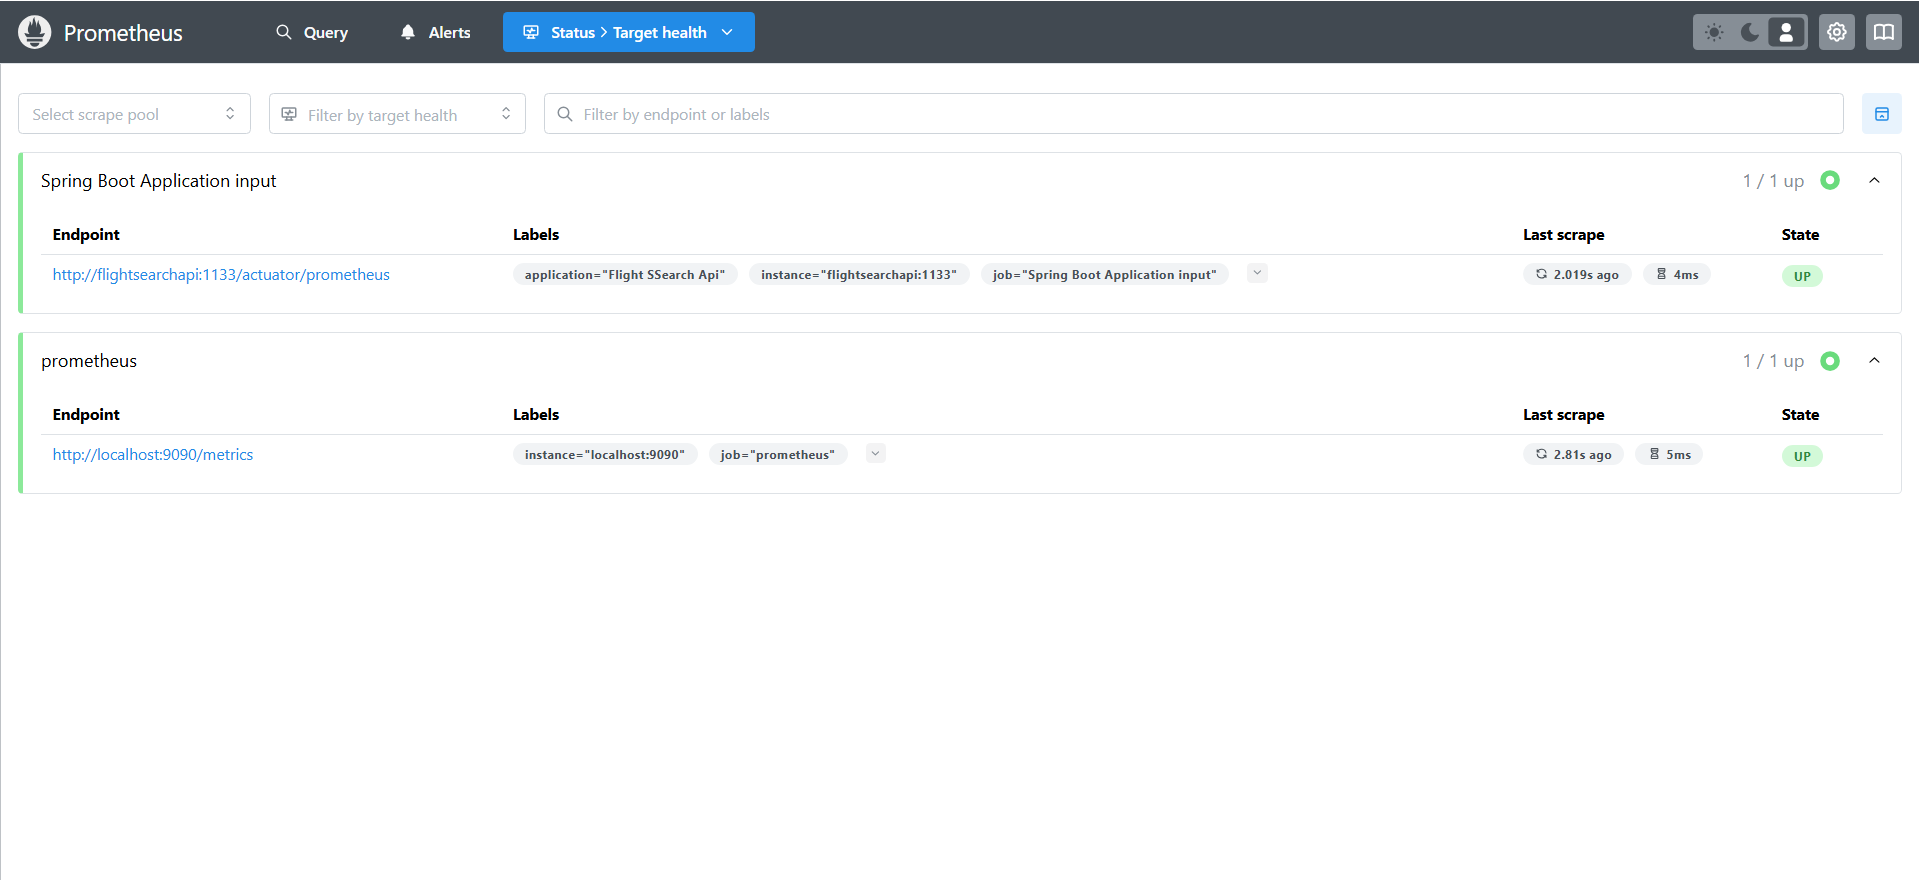
Task: Switch to dark theme moon icon
Action: 1750,32
